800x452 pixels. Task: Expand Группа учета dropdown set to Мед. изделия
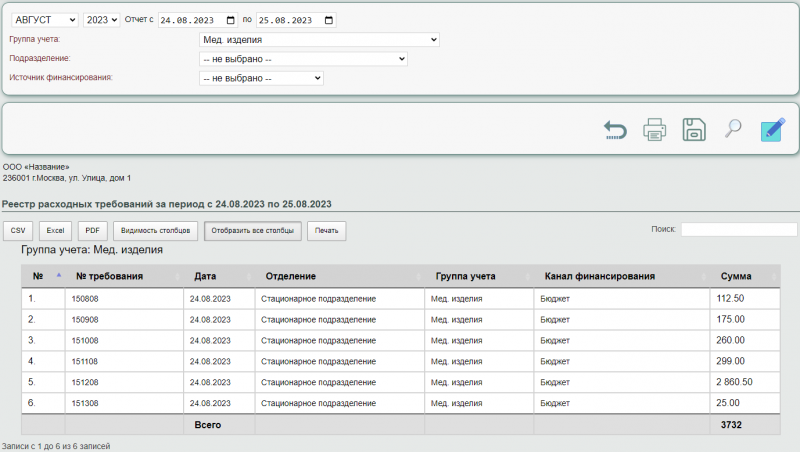(x=319, y=40)
